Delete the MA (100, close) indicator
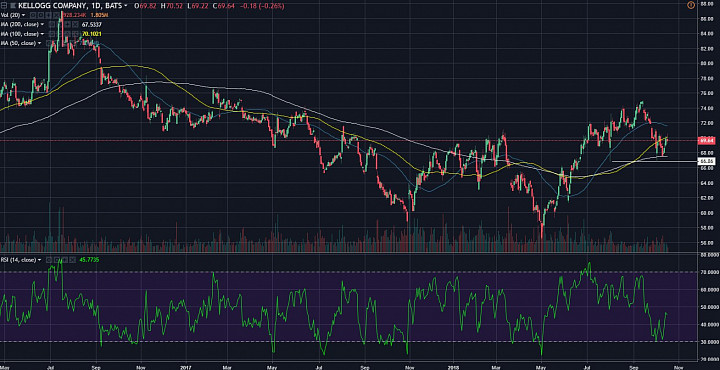720x370 pixels. pyautogui.click(x=75, y=34)
